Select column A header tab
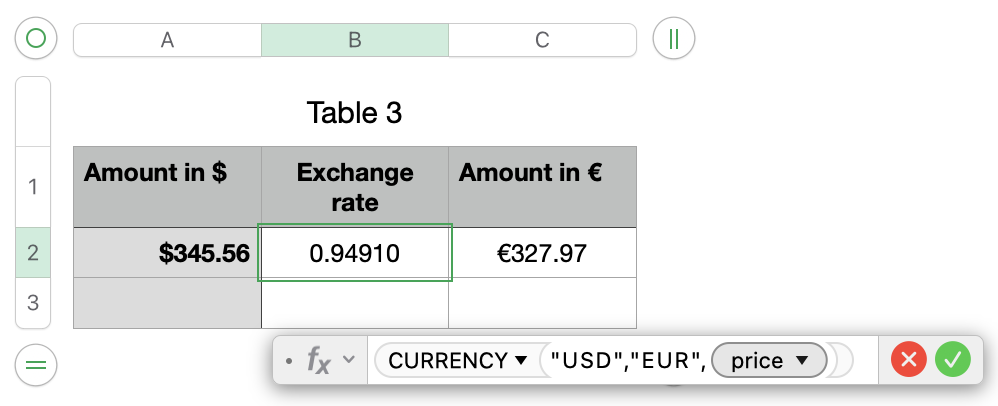The width and height of the screenshot is (998, 406). (167, 40)
